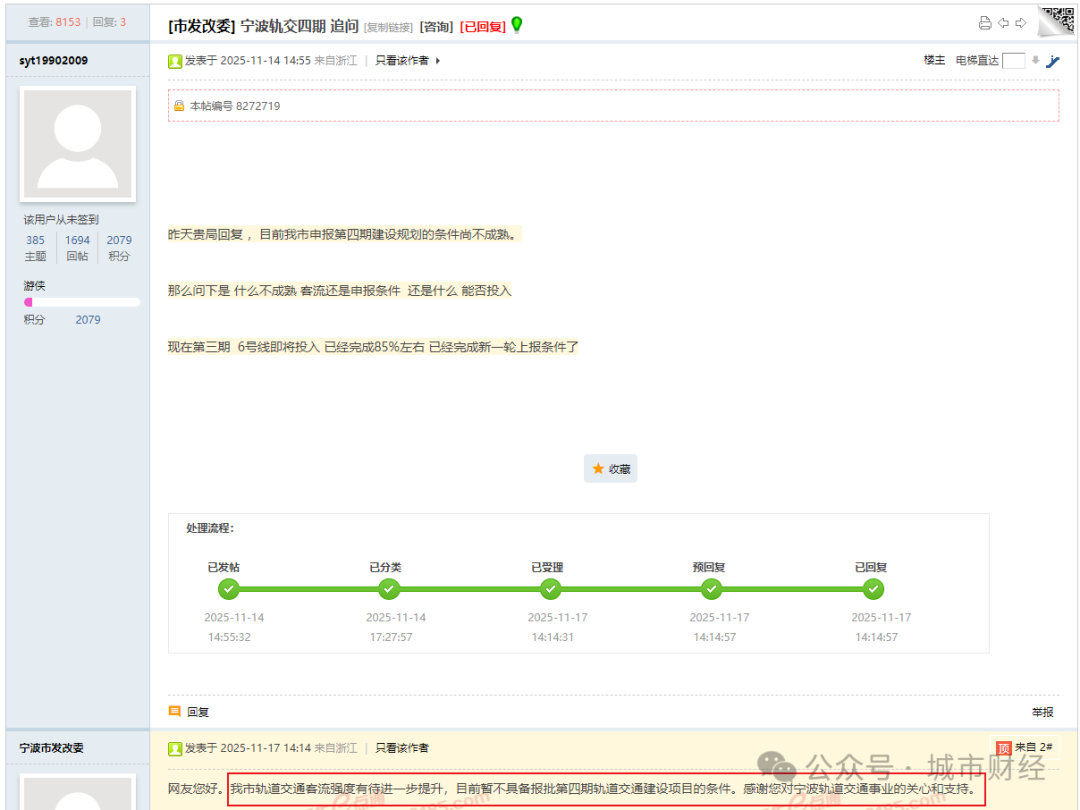The width and height of the screenshot is (1080, 810).
Task: Go to next thread arrow icon
Action: point(1021,23)
